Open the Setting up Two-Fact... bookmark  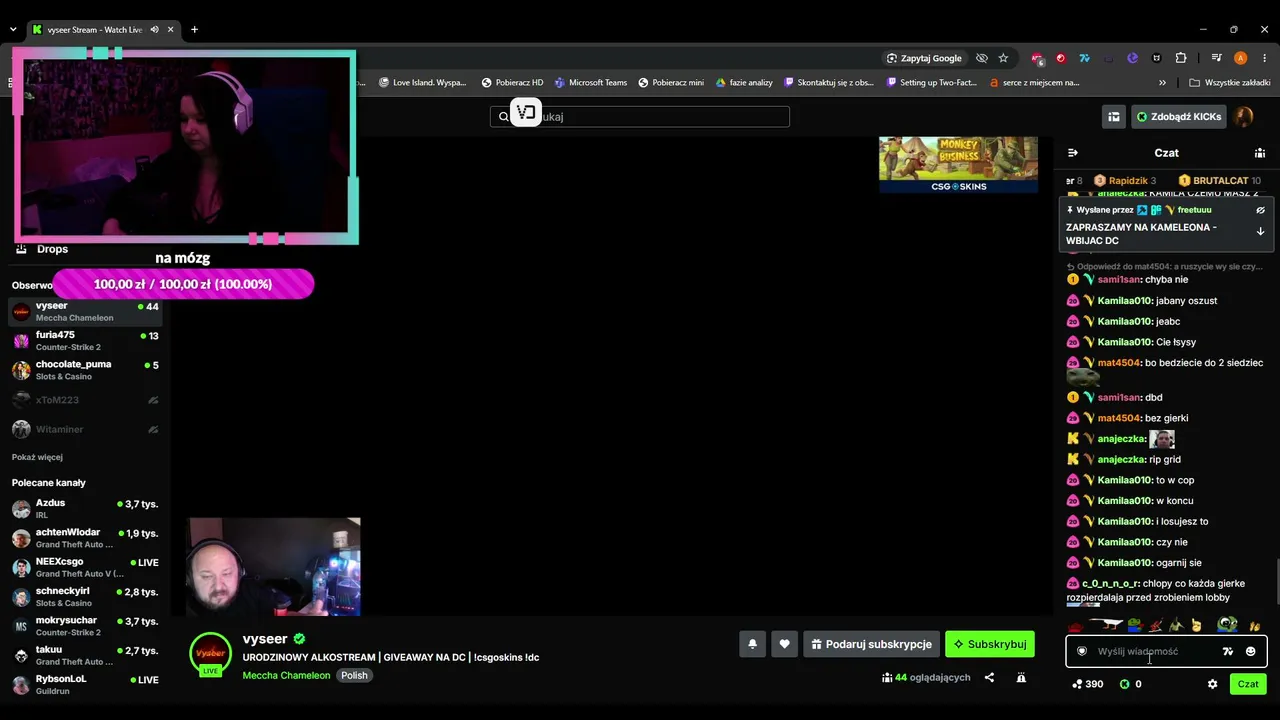[x=930, y=82]
